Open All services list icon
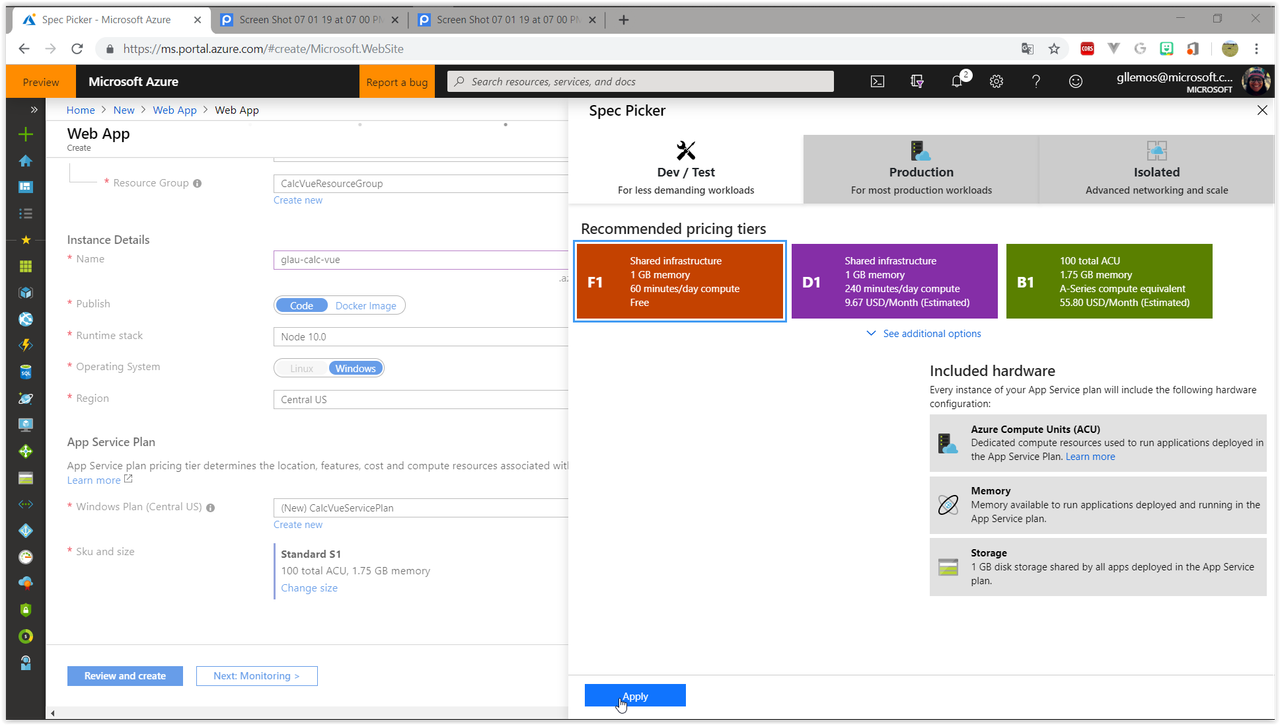1280x725 pixels. point(26,213)
